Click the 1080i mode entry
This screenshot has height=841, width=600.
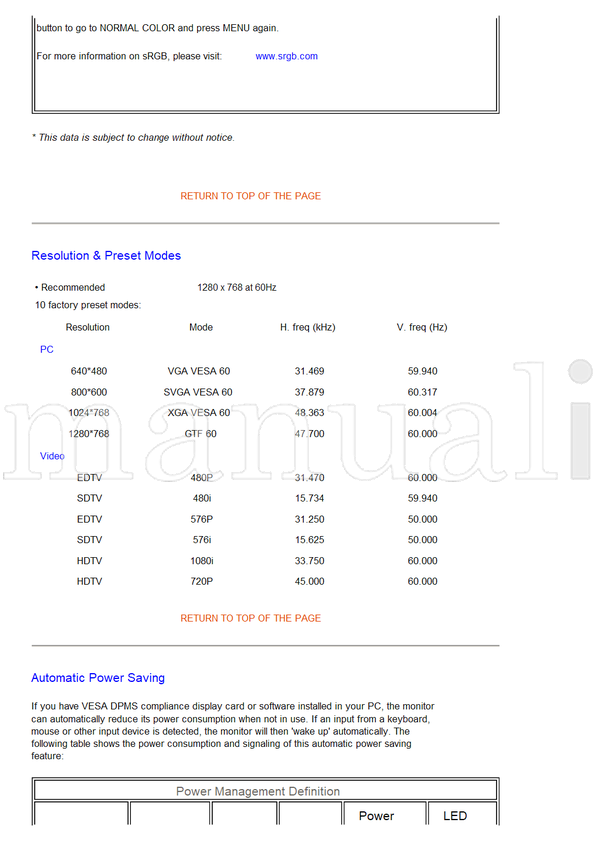click(x=201, y=561)
